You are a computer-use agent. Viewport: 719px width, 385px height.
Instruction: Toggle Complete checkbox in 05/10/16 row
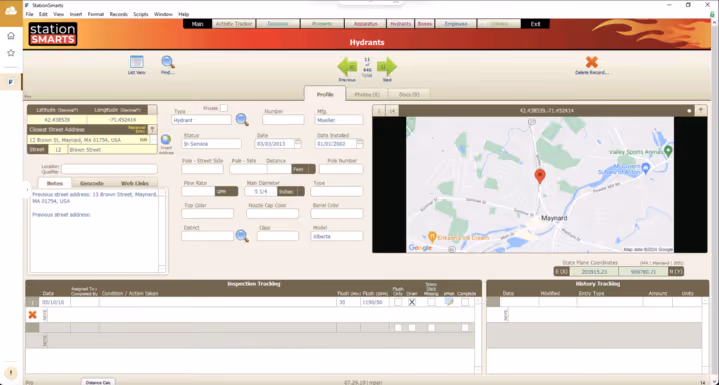coord(465,302)
